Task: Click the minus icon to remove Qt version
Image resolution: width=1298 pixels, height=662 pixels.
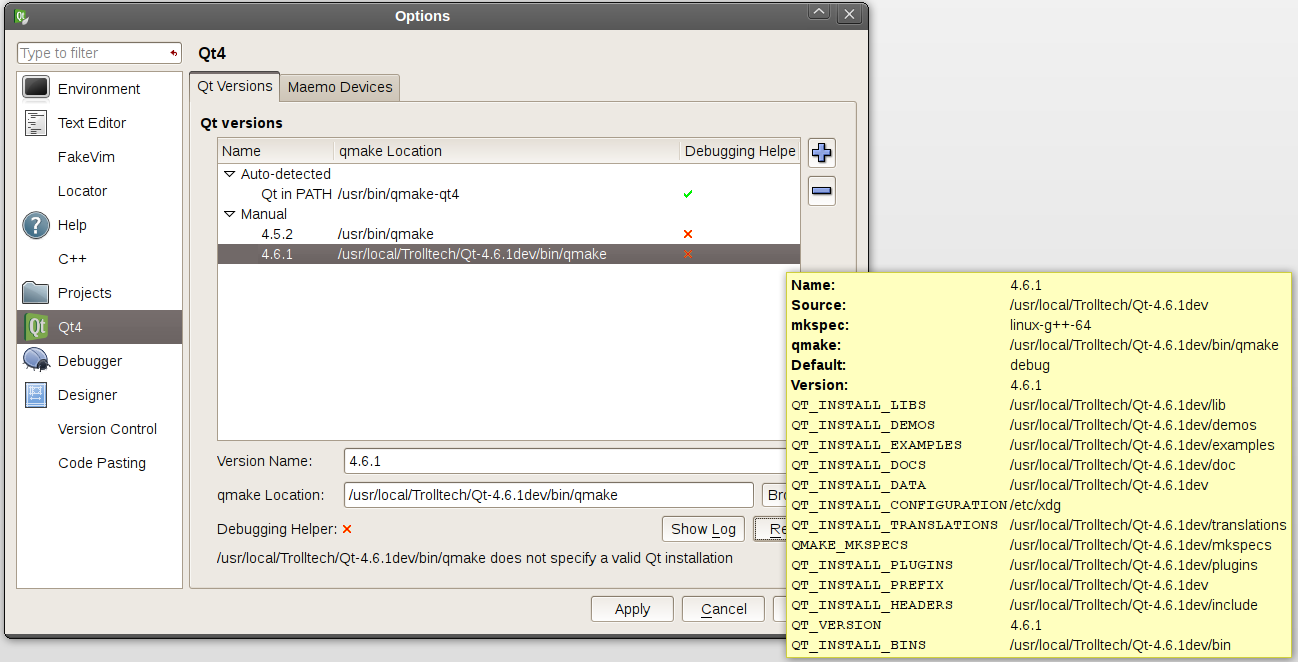Action: (x=821, y=191)
